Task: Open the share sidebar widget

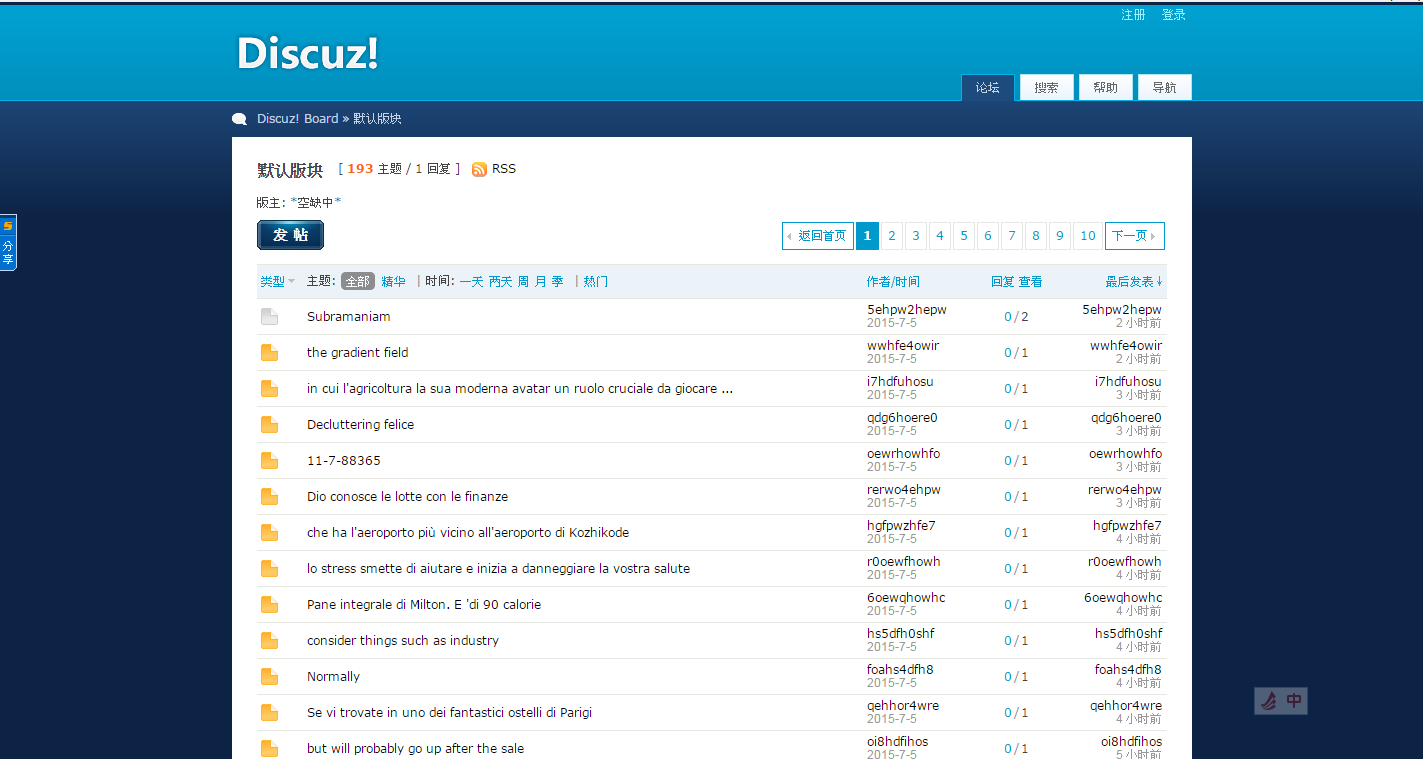Action: click(x=8, y=242)
